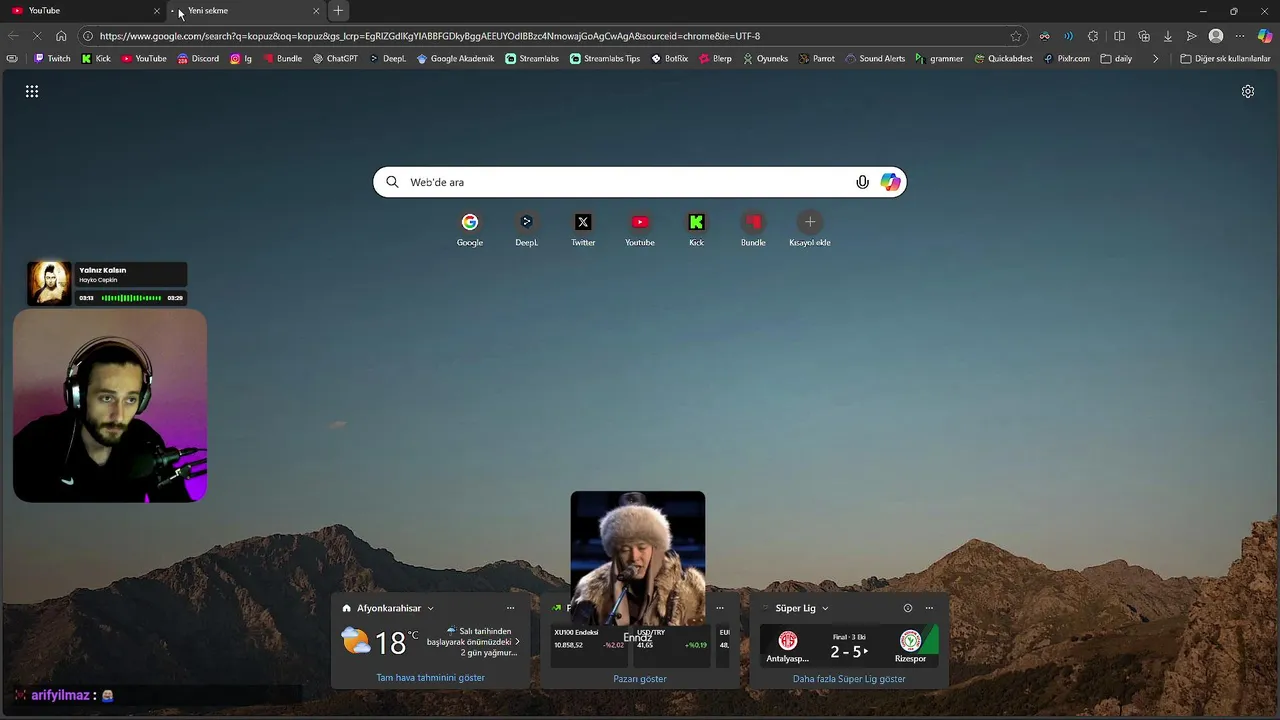
Task: Click the glasses-face extension icon in toolbar
Action: [1044, 36]
